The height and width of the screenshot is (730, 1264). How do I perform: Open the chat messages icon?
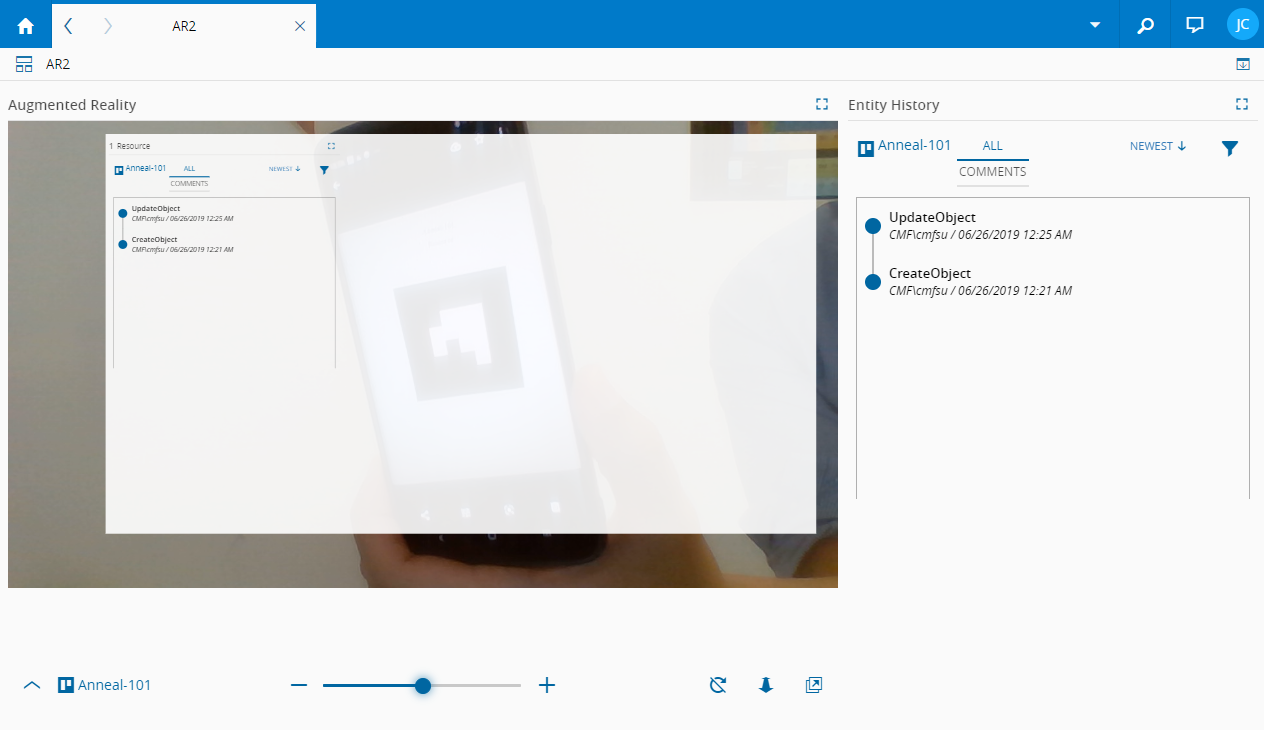(1194, 25)
